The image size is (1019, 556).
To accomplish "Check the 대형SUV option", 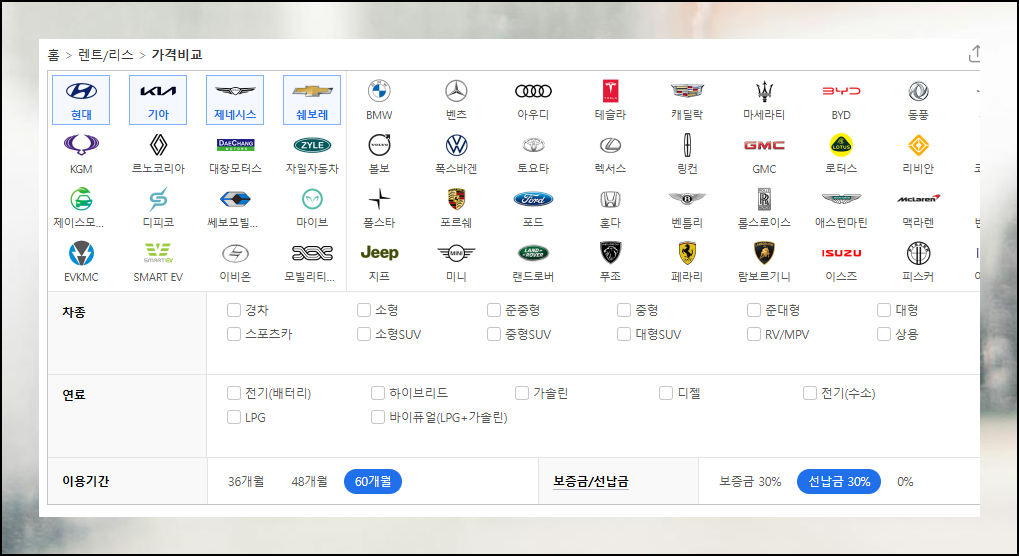I will tap(624, 334).
